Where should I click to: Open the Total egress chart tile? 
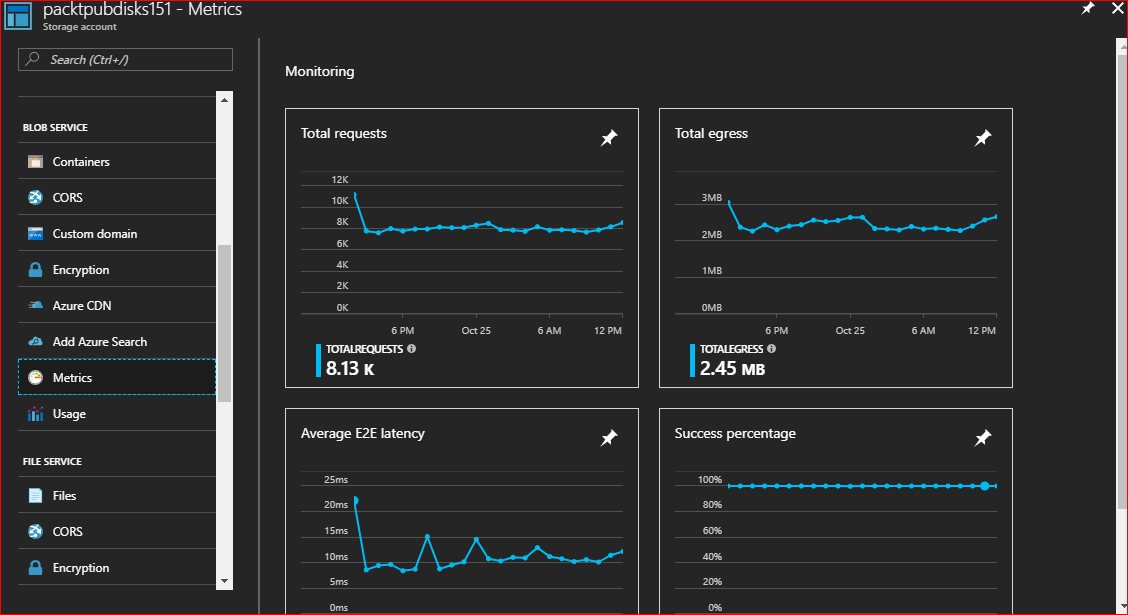click(836, 248)
